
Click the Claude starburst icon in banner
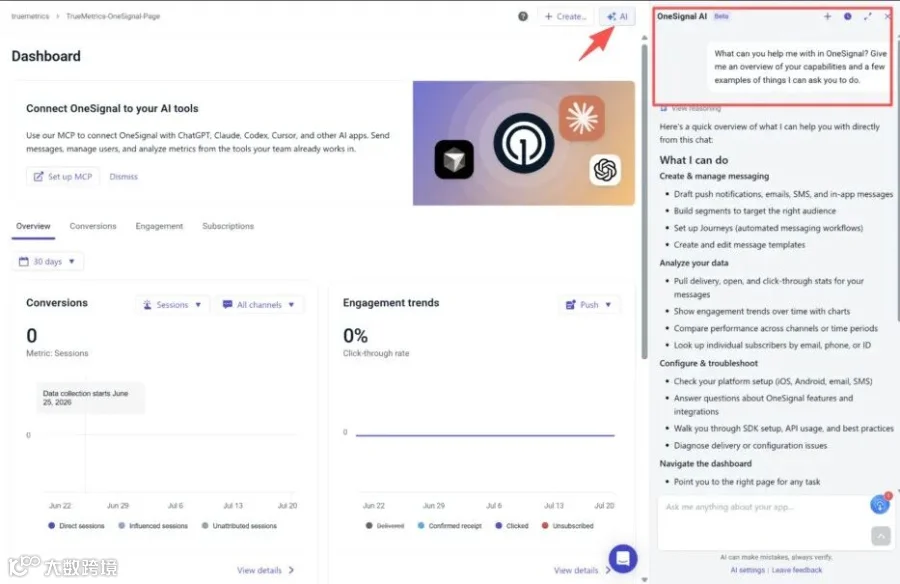pos(581,118)
